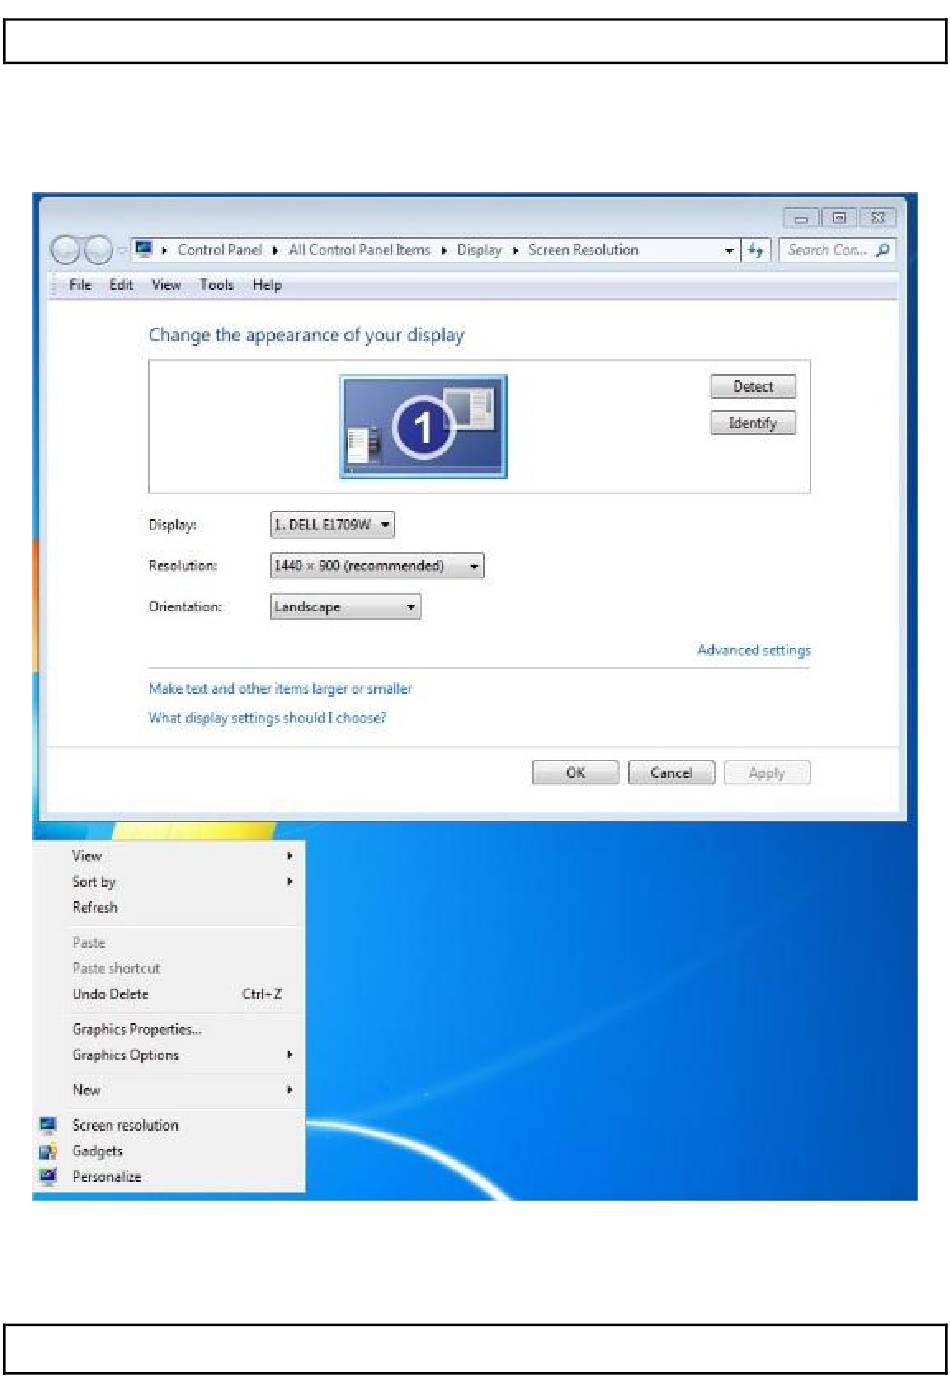Image resolution: width=950 pixels, height=1392 pixels.
Task: Click the Forward navigation arrow
Action: 97,250
